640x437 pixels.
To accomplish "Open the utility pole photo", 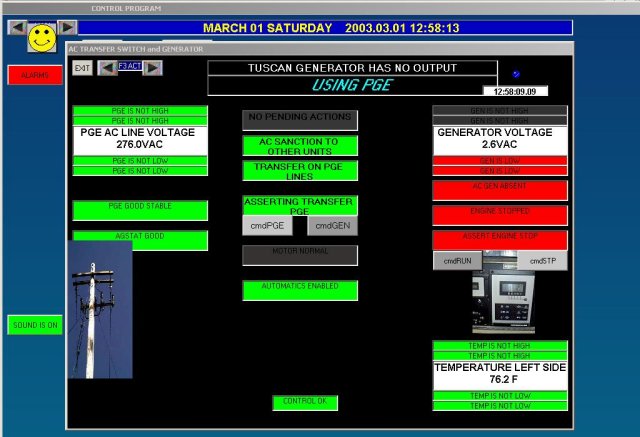I will click(x=100, y=309).
